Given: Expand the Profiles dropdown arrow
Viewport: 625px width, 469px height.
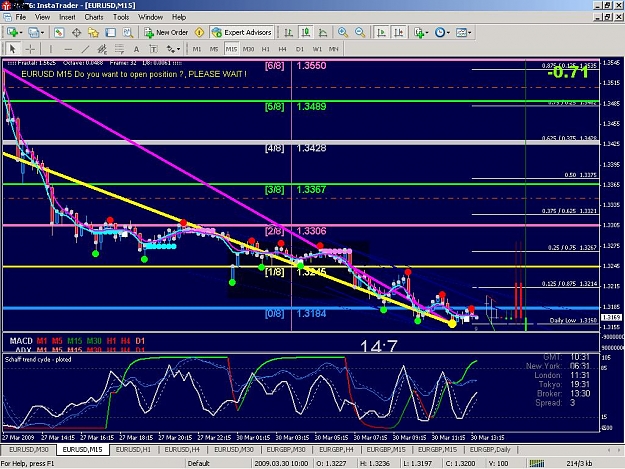Looking at the screenshot, I should pos(42,33).
